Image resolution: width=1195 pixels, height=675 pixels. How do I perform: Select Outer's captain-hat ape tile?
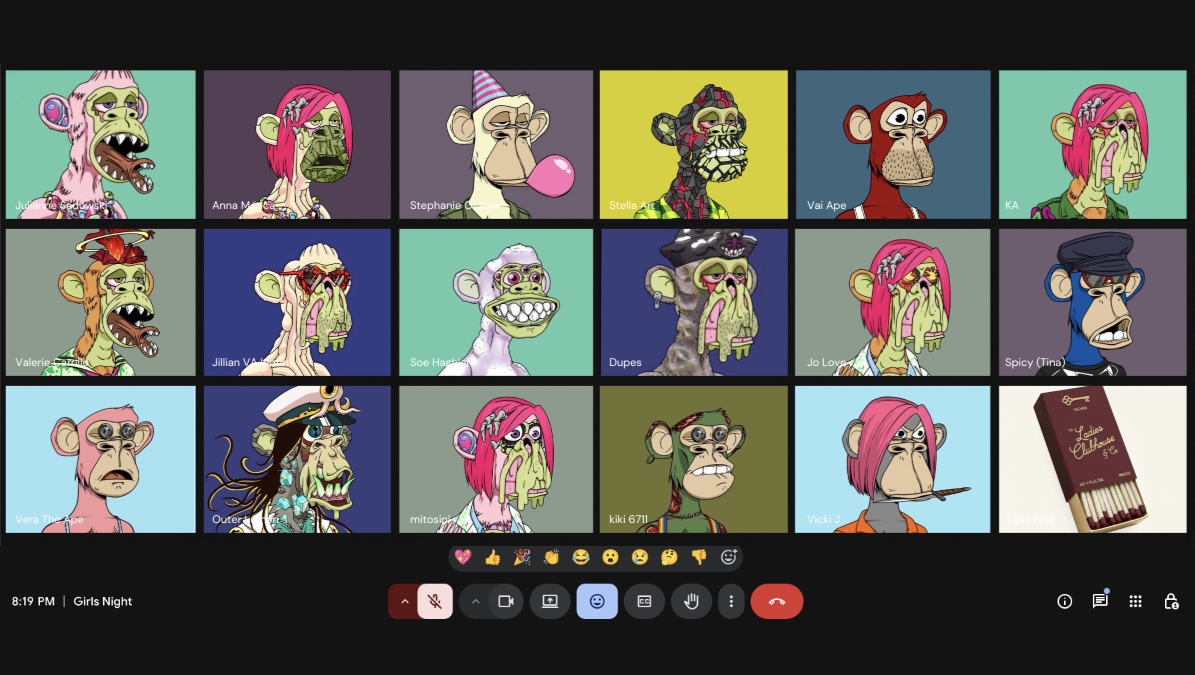[x=297, y=459]
